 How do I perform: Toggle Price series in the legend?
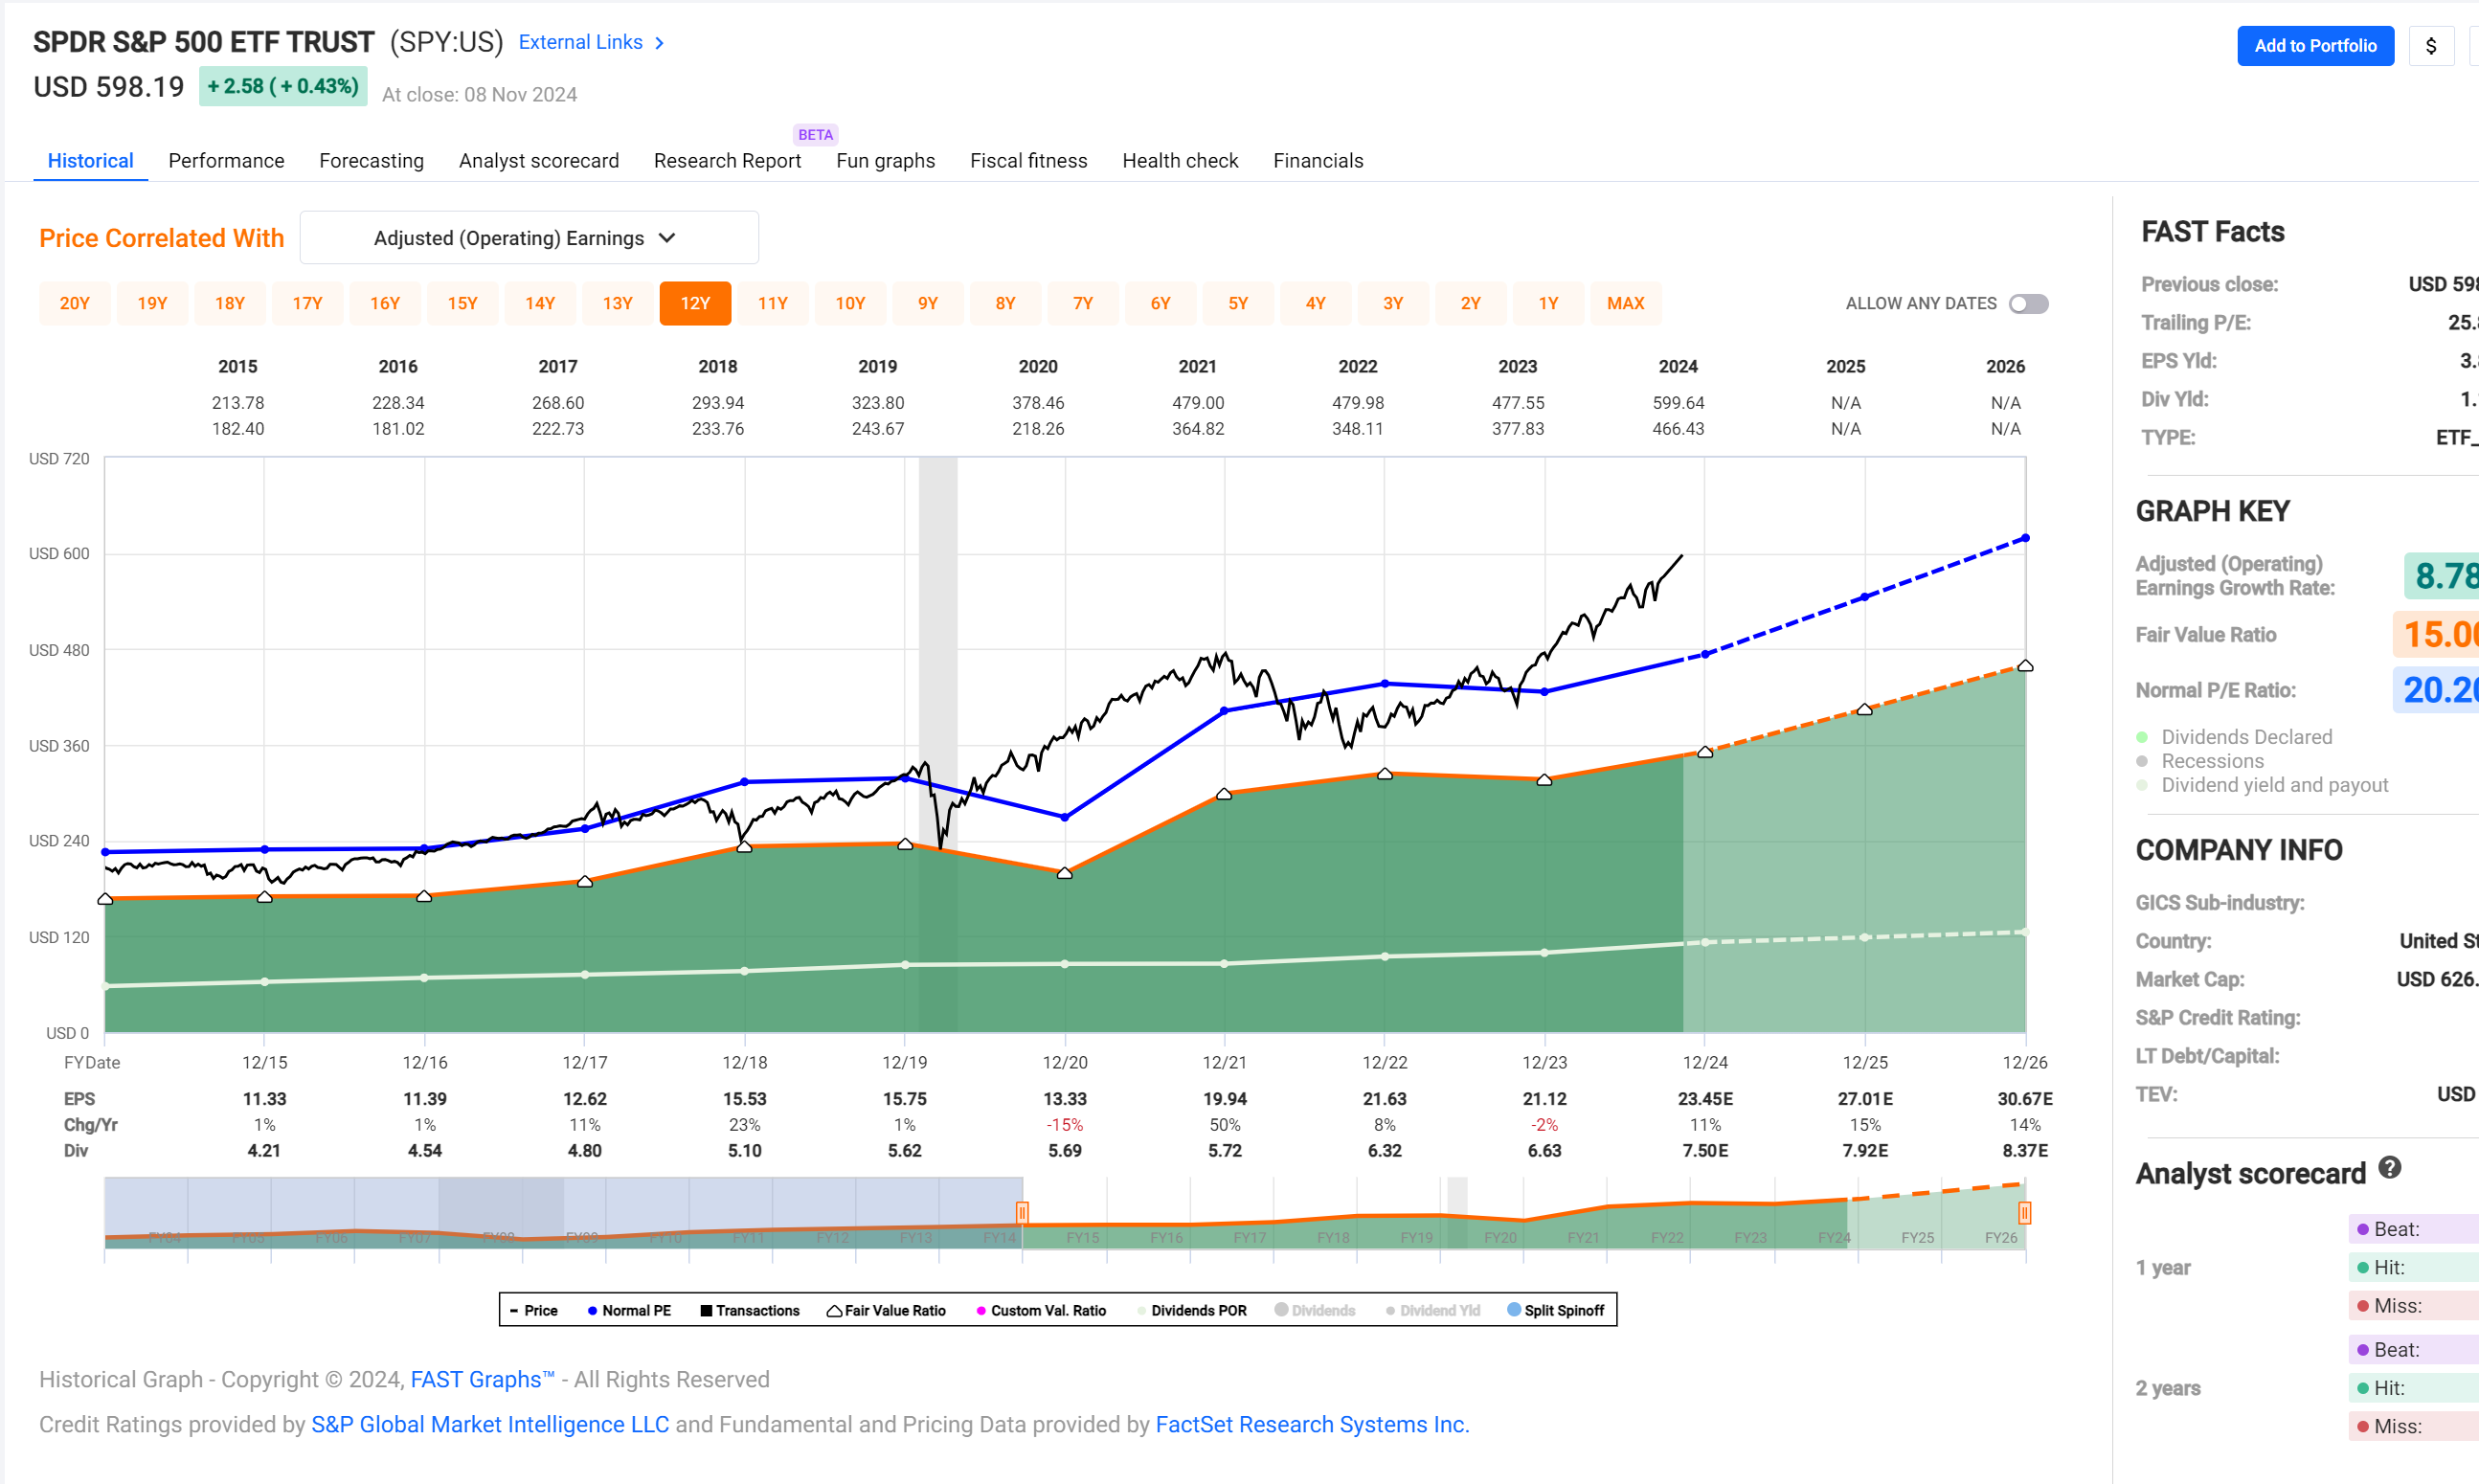click(534, 1310)
